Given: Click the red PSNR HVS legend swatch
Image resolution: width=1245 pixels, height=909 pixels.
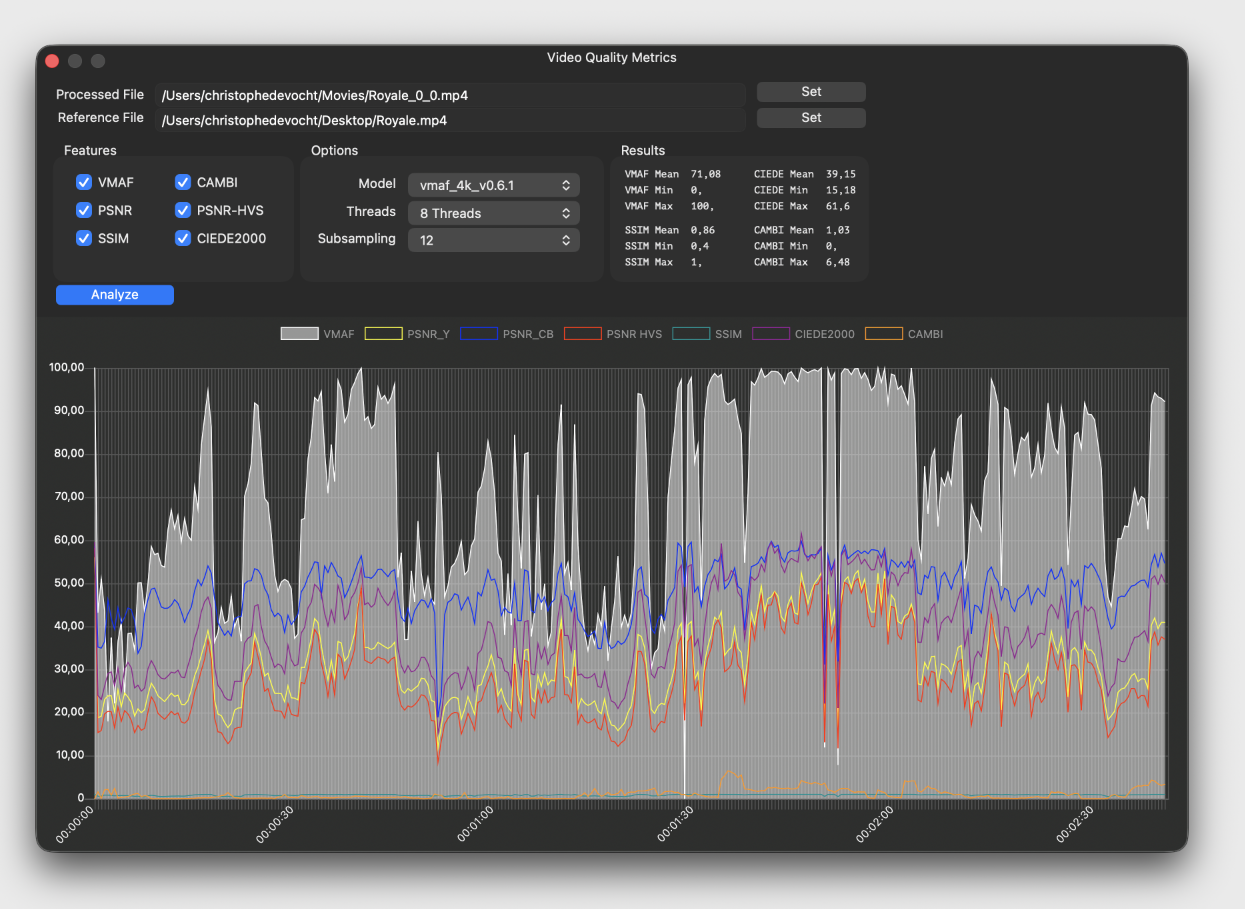Looking at the screenshot, I should pyautogui.click(x=583, y=334).
